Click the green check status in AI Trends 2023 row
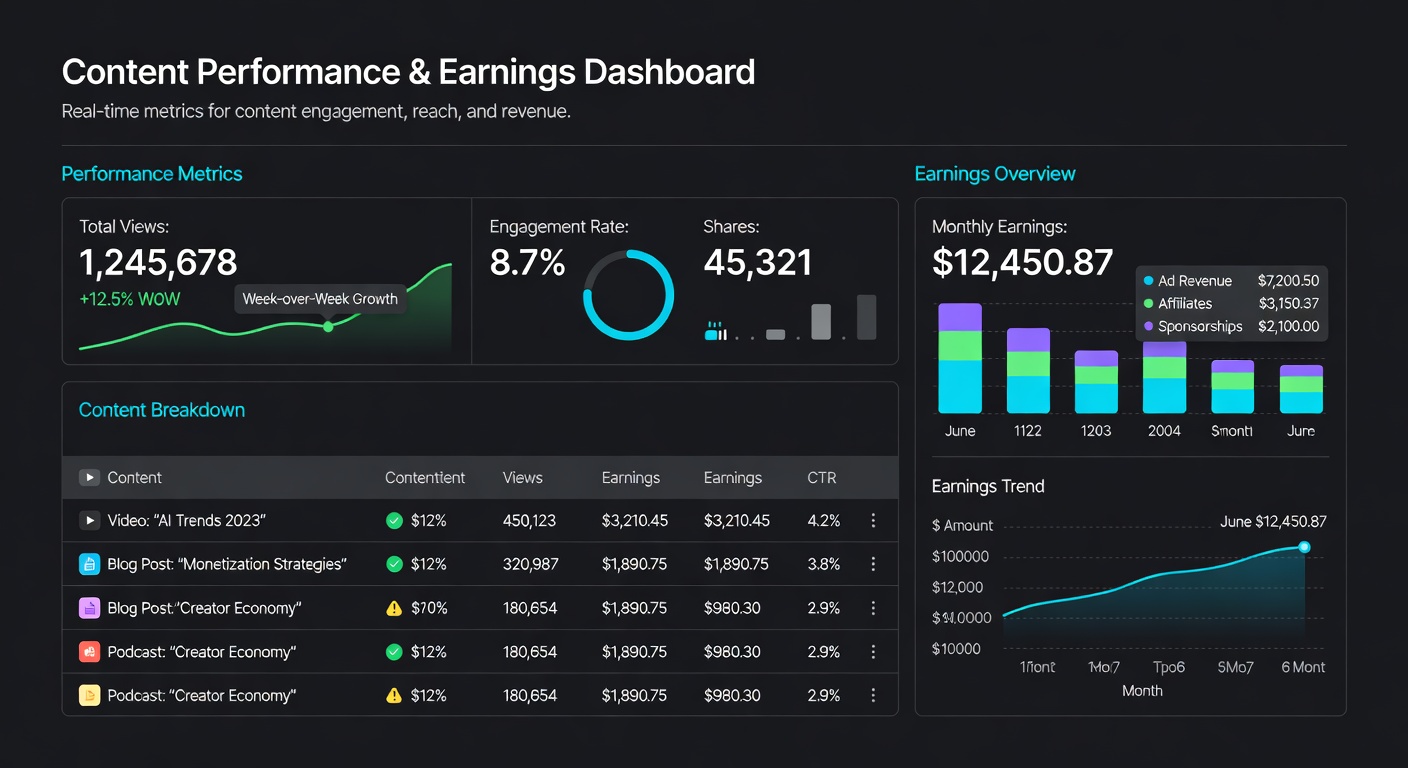This screenshot has height=768, width=1408. [394, 520]
